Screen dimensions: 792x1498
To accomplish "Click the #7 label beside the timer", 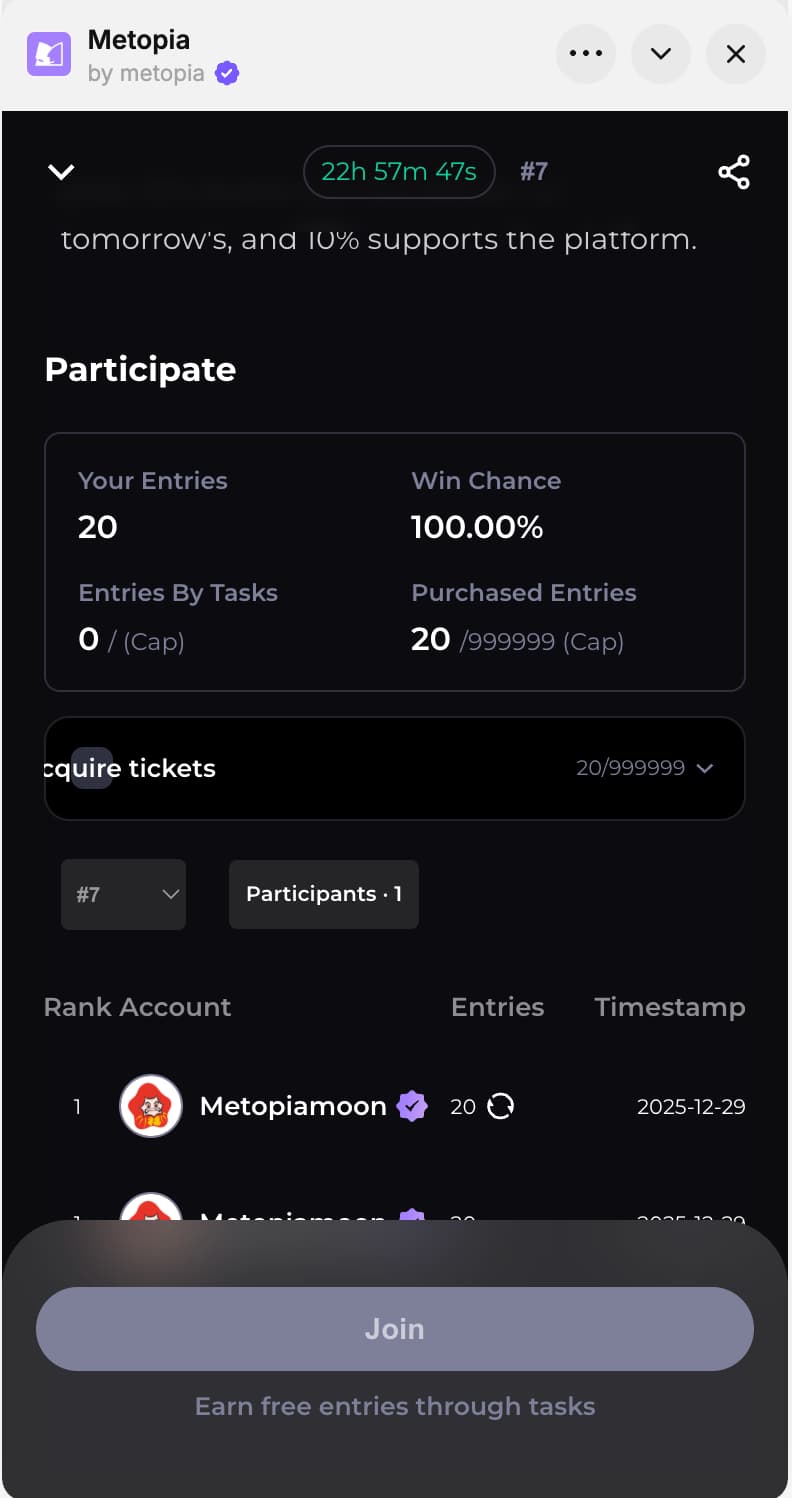I will (x=534, y=172).
